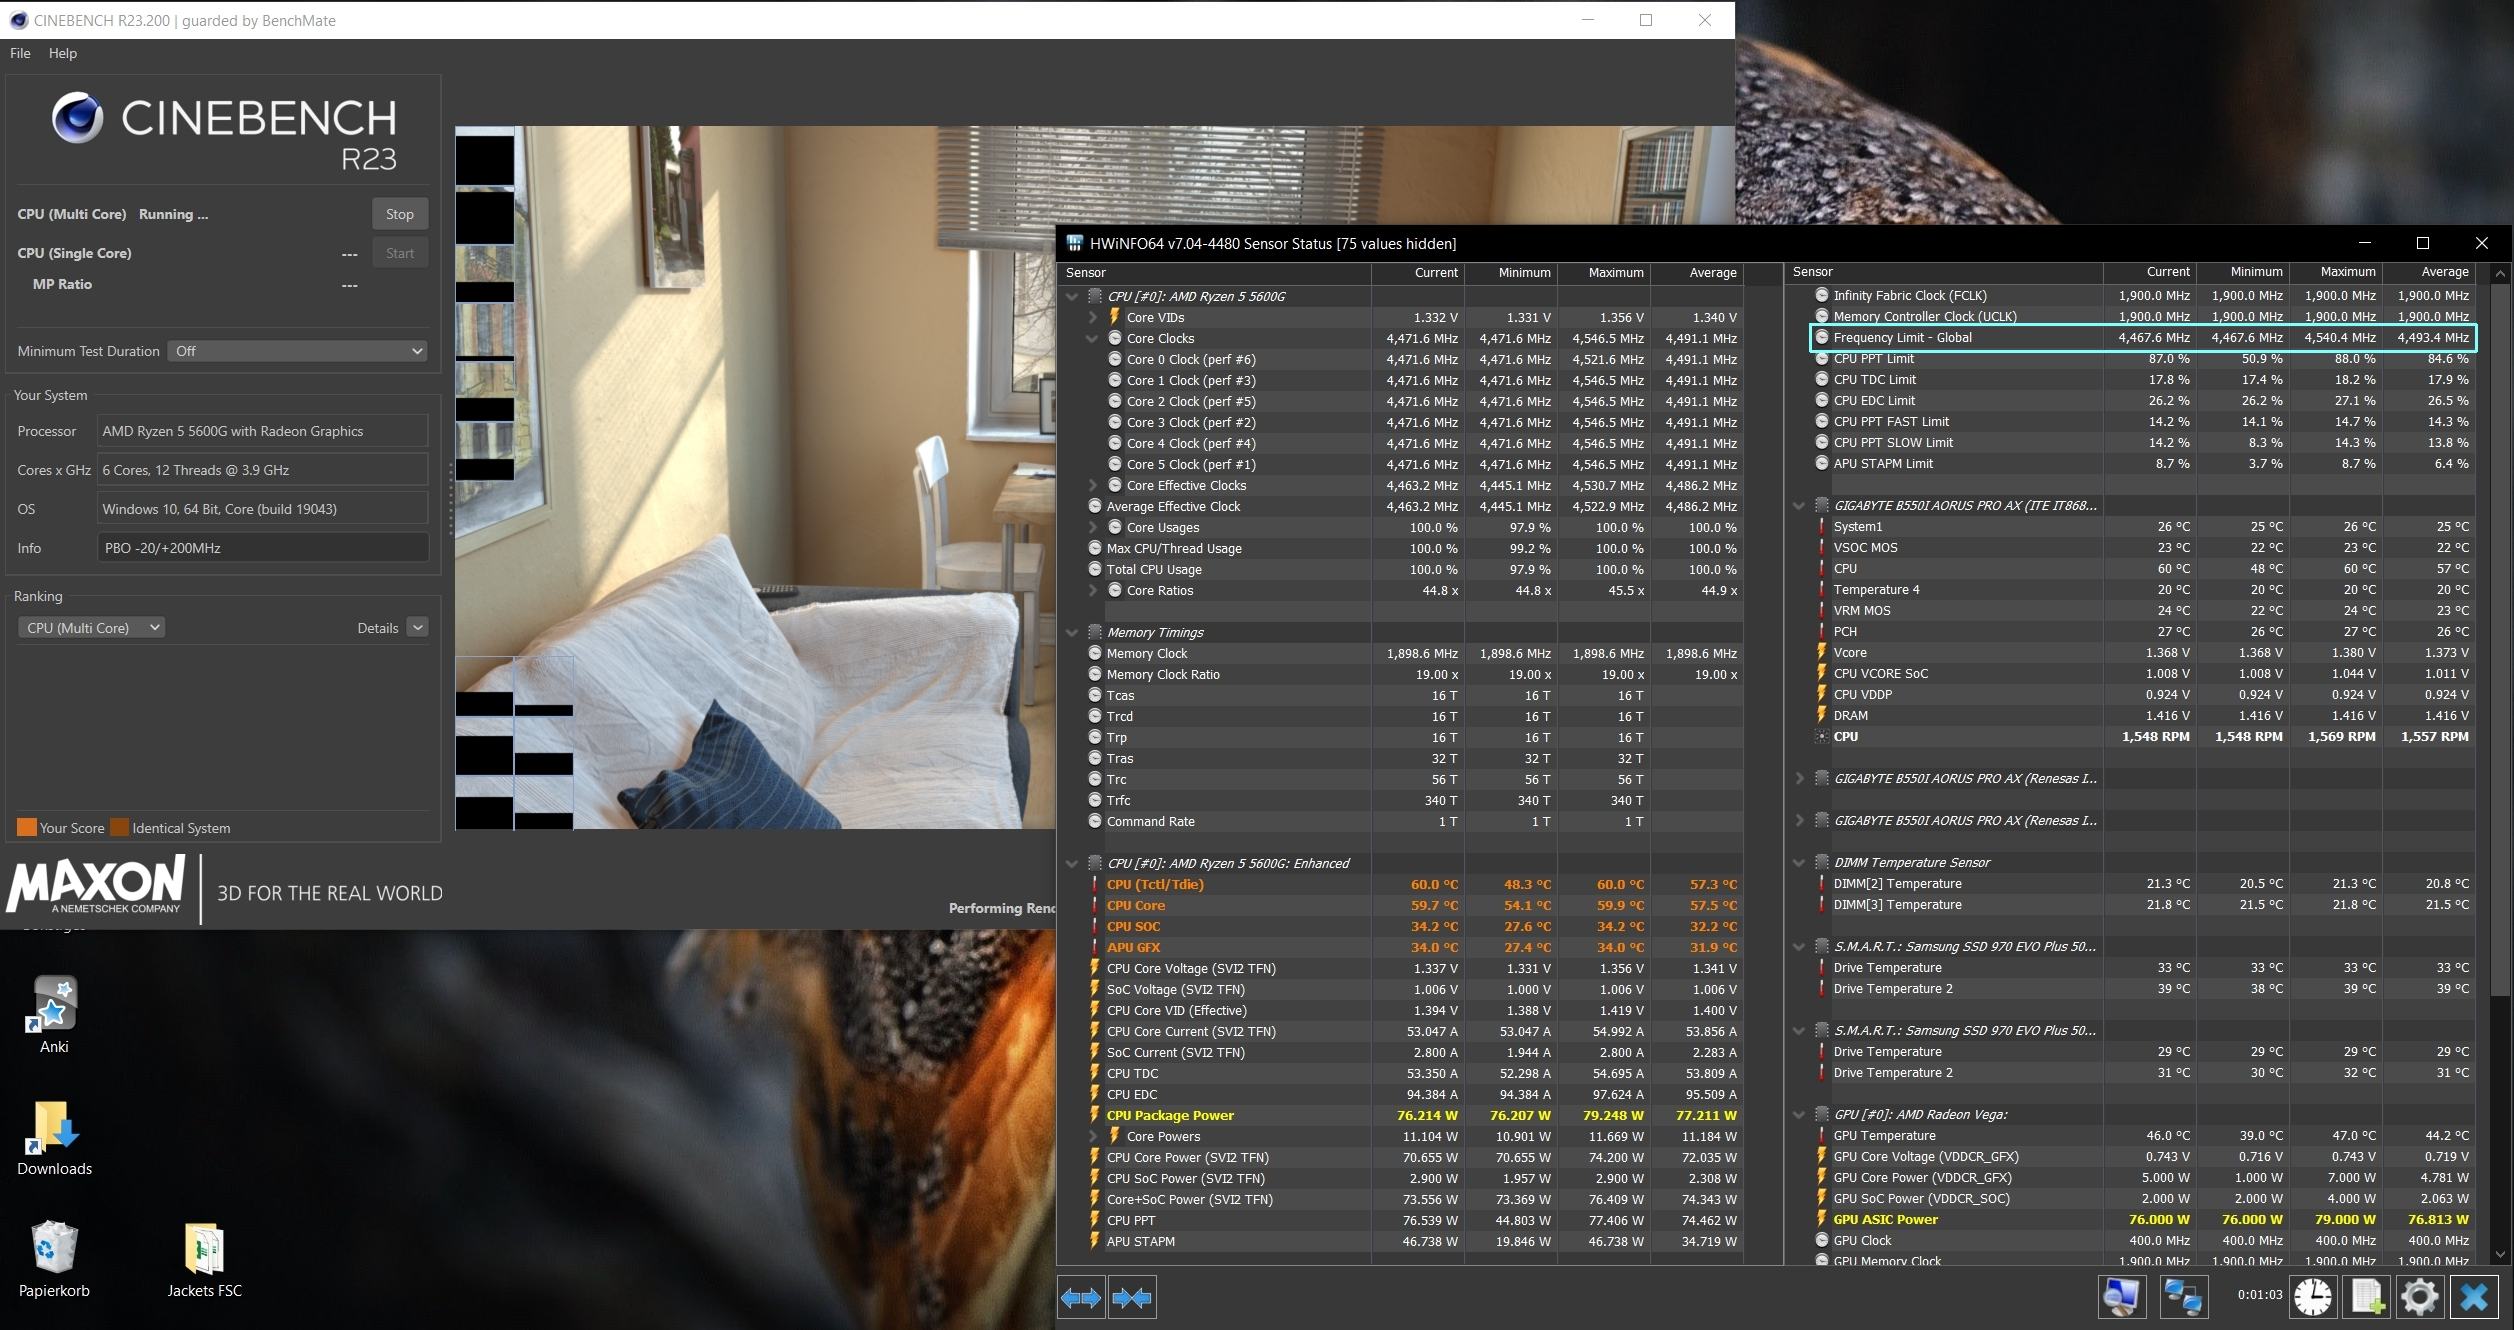This screenshot has width=2514, height=1330.
Task: Expand first GIGABYTE Renesas sensor group
Action: pos(1799,778)
